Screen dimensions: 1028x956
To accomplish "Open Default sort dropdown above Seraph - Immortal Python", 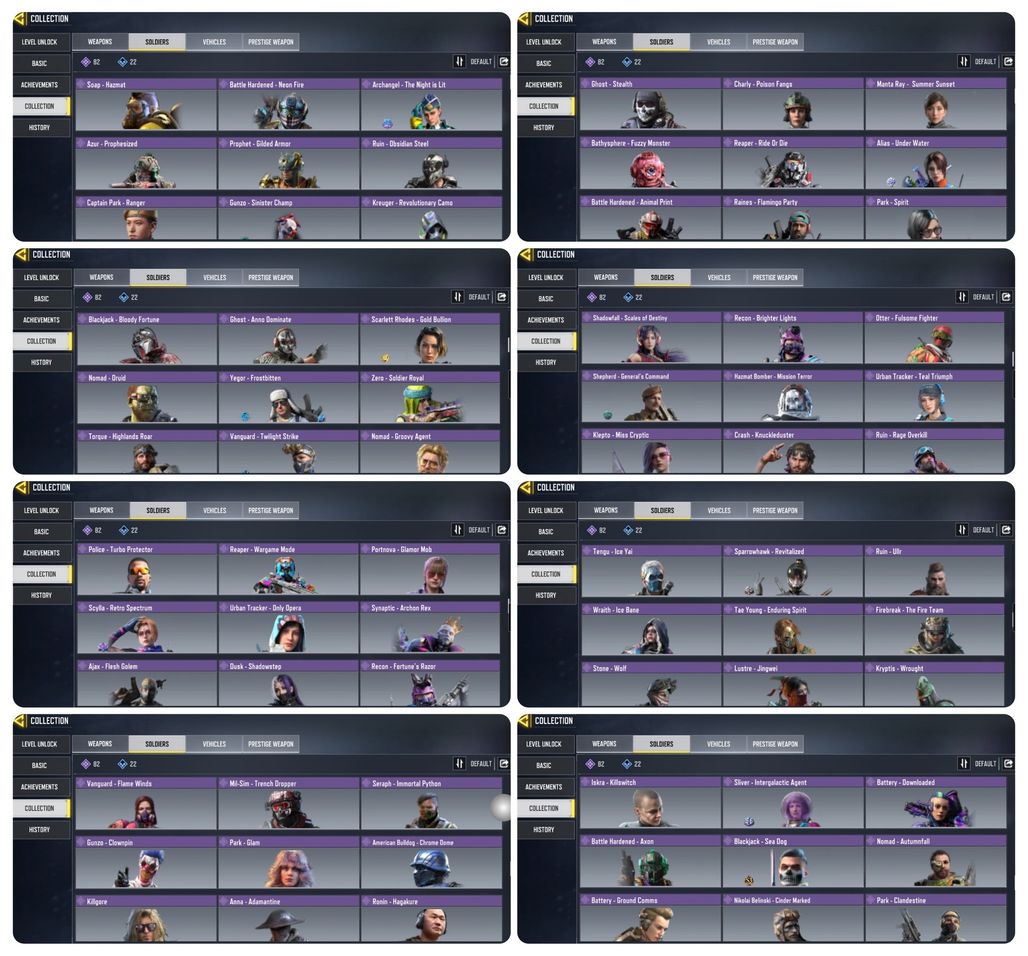I will click(x=481, y=764).
